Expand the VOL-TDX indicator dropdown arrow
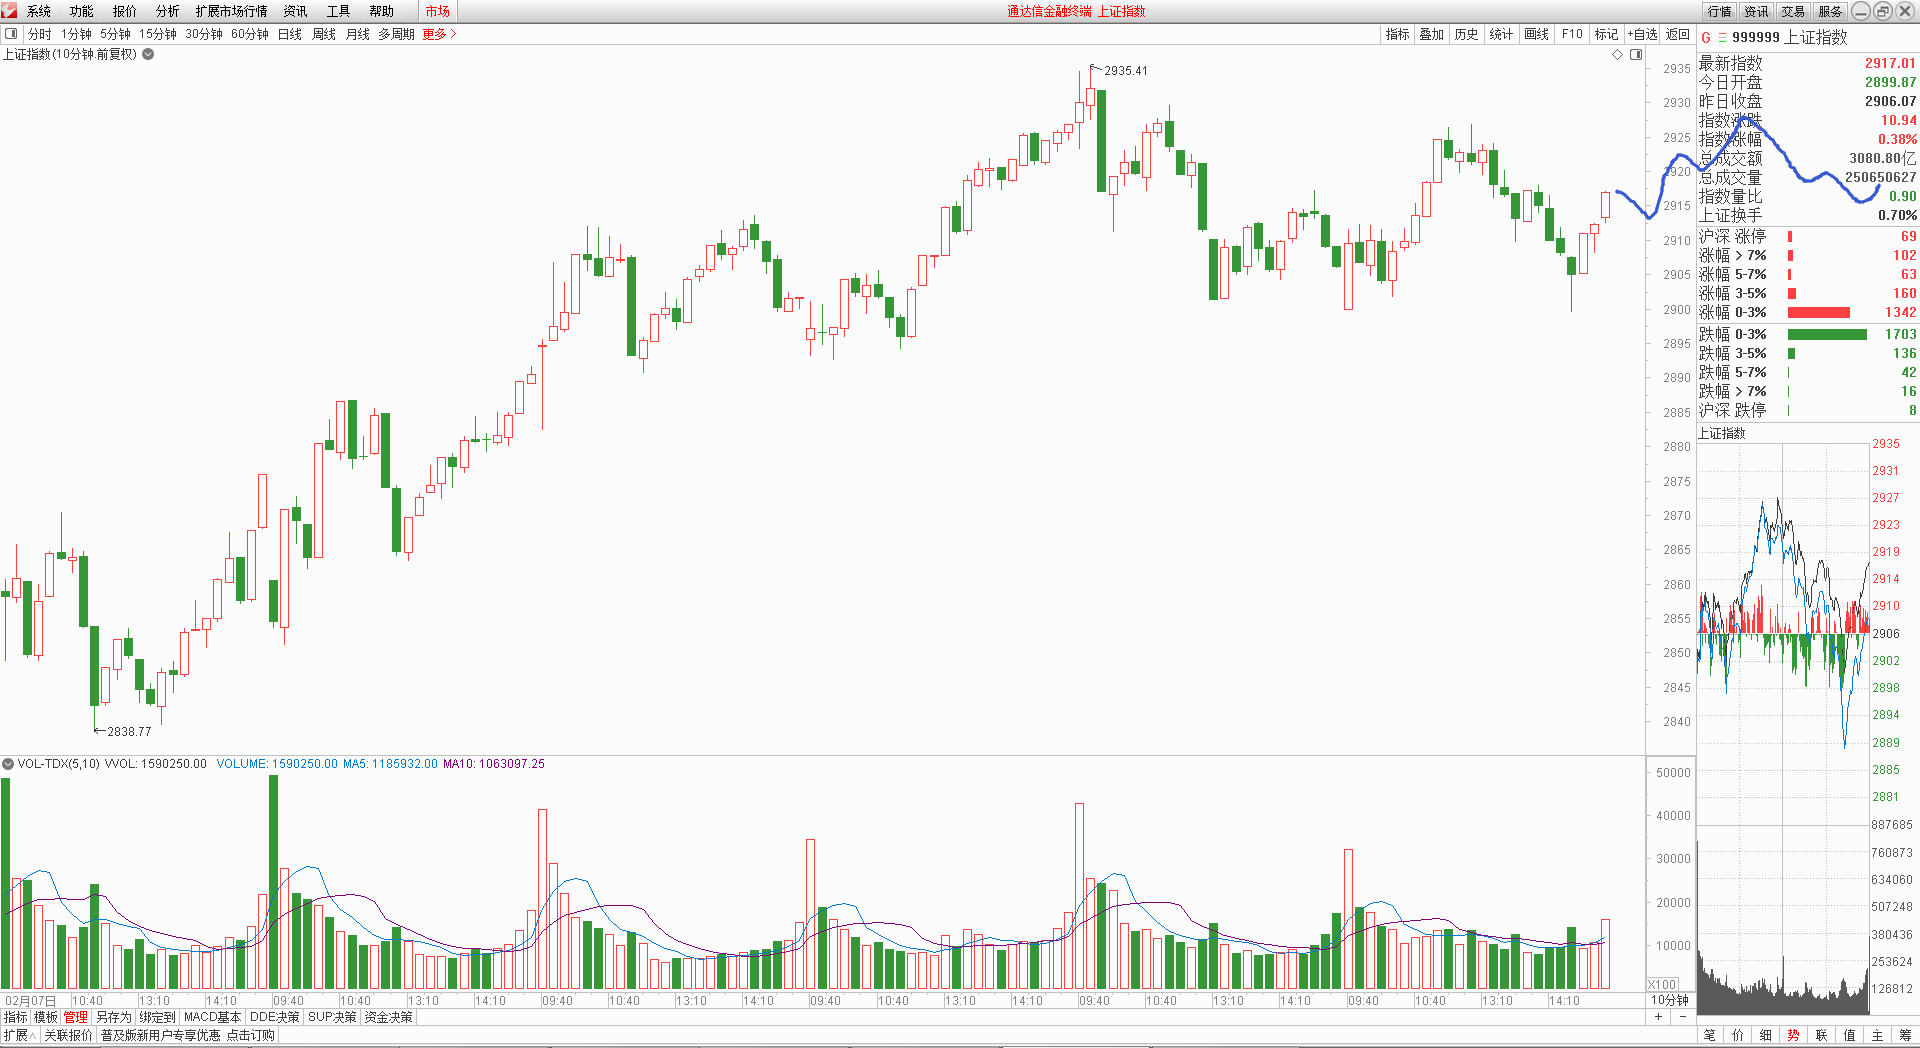 click(8, 764)
